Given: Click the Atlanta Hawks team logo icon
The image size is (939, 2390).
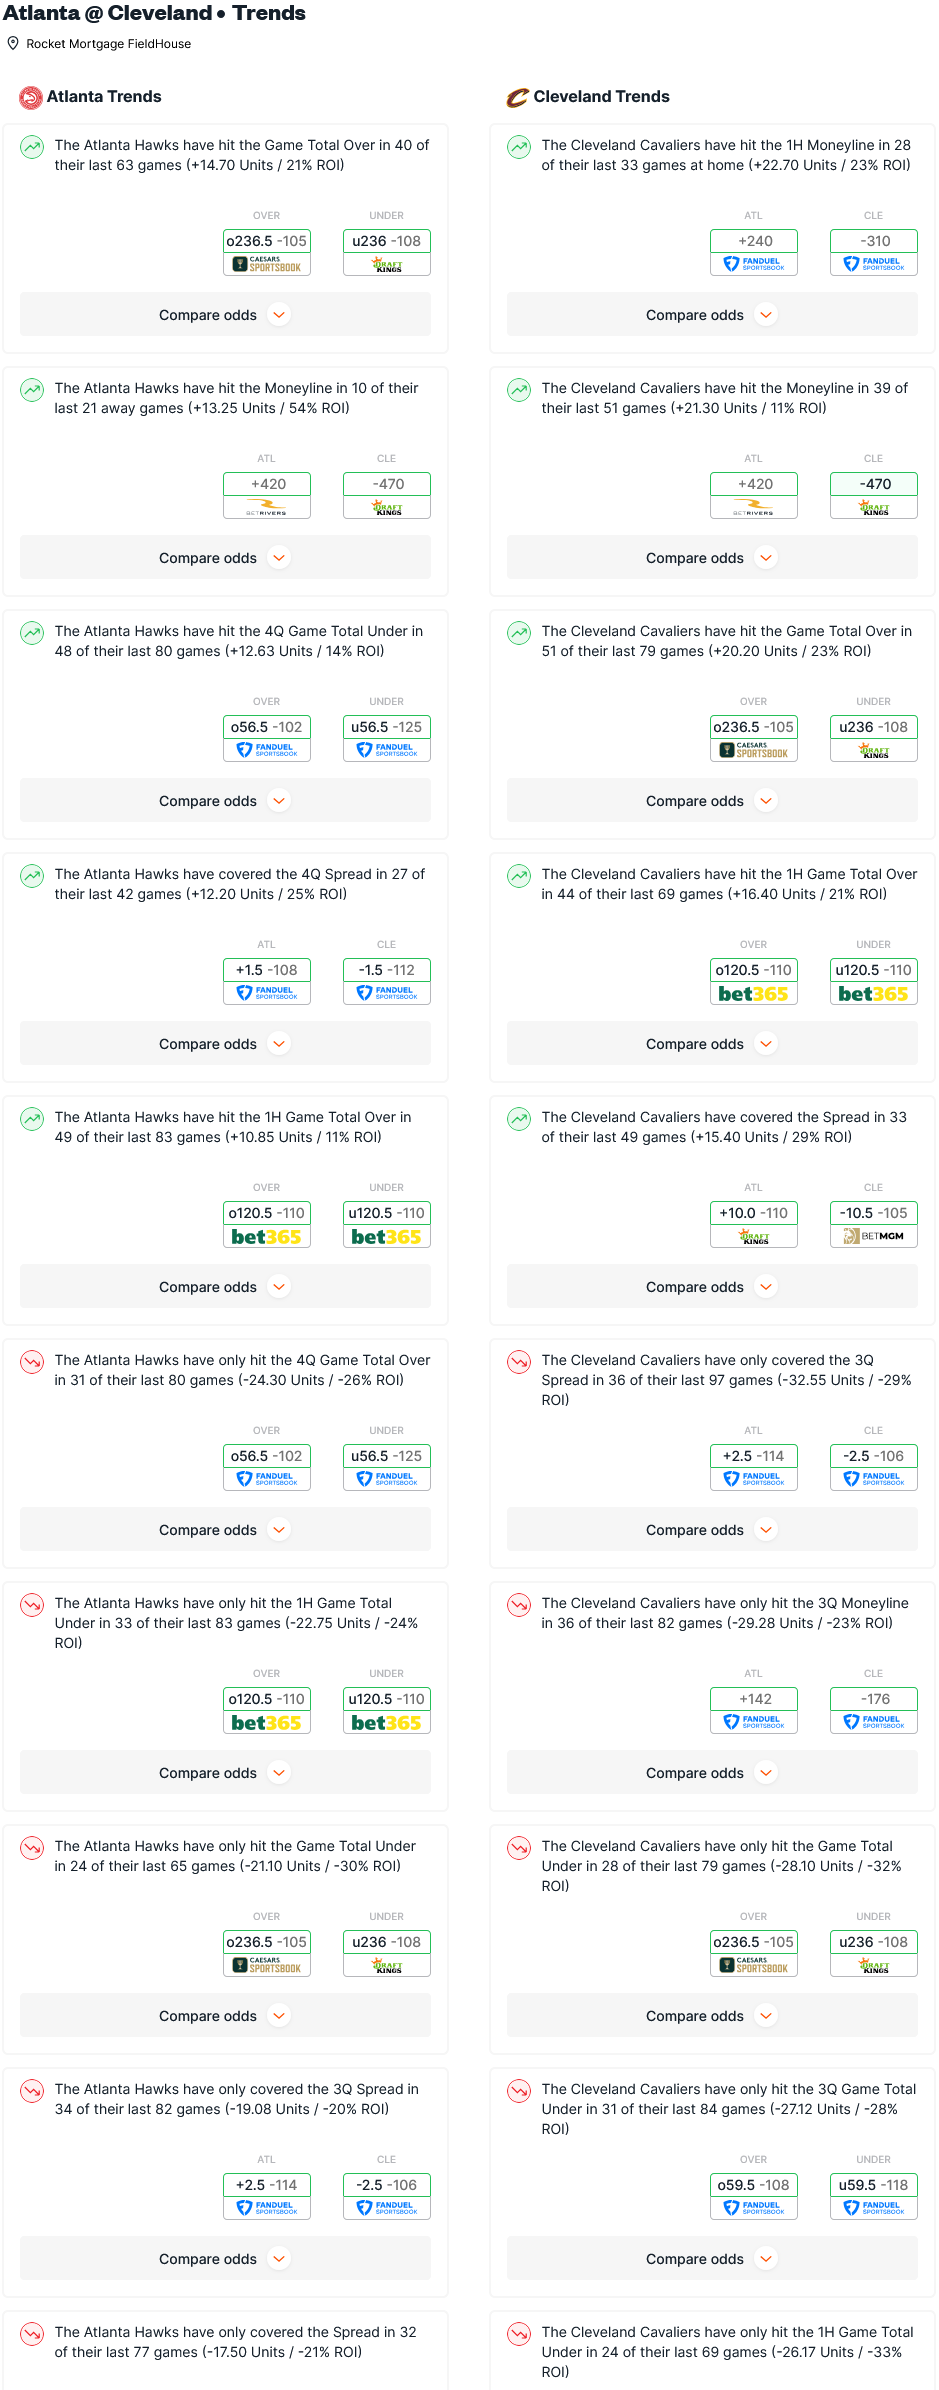Looking at the screenshot, I should click(31, 97).
